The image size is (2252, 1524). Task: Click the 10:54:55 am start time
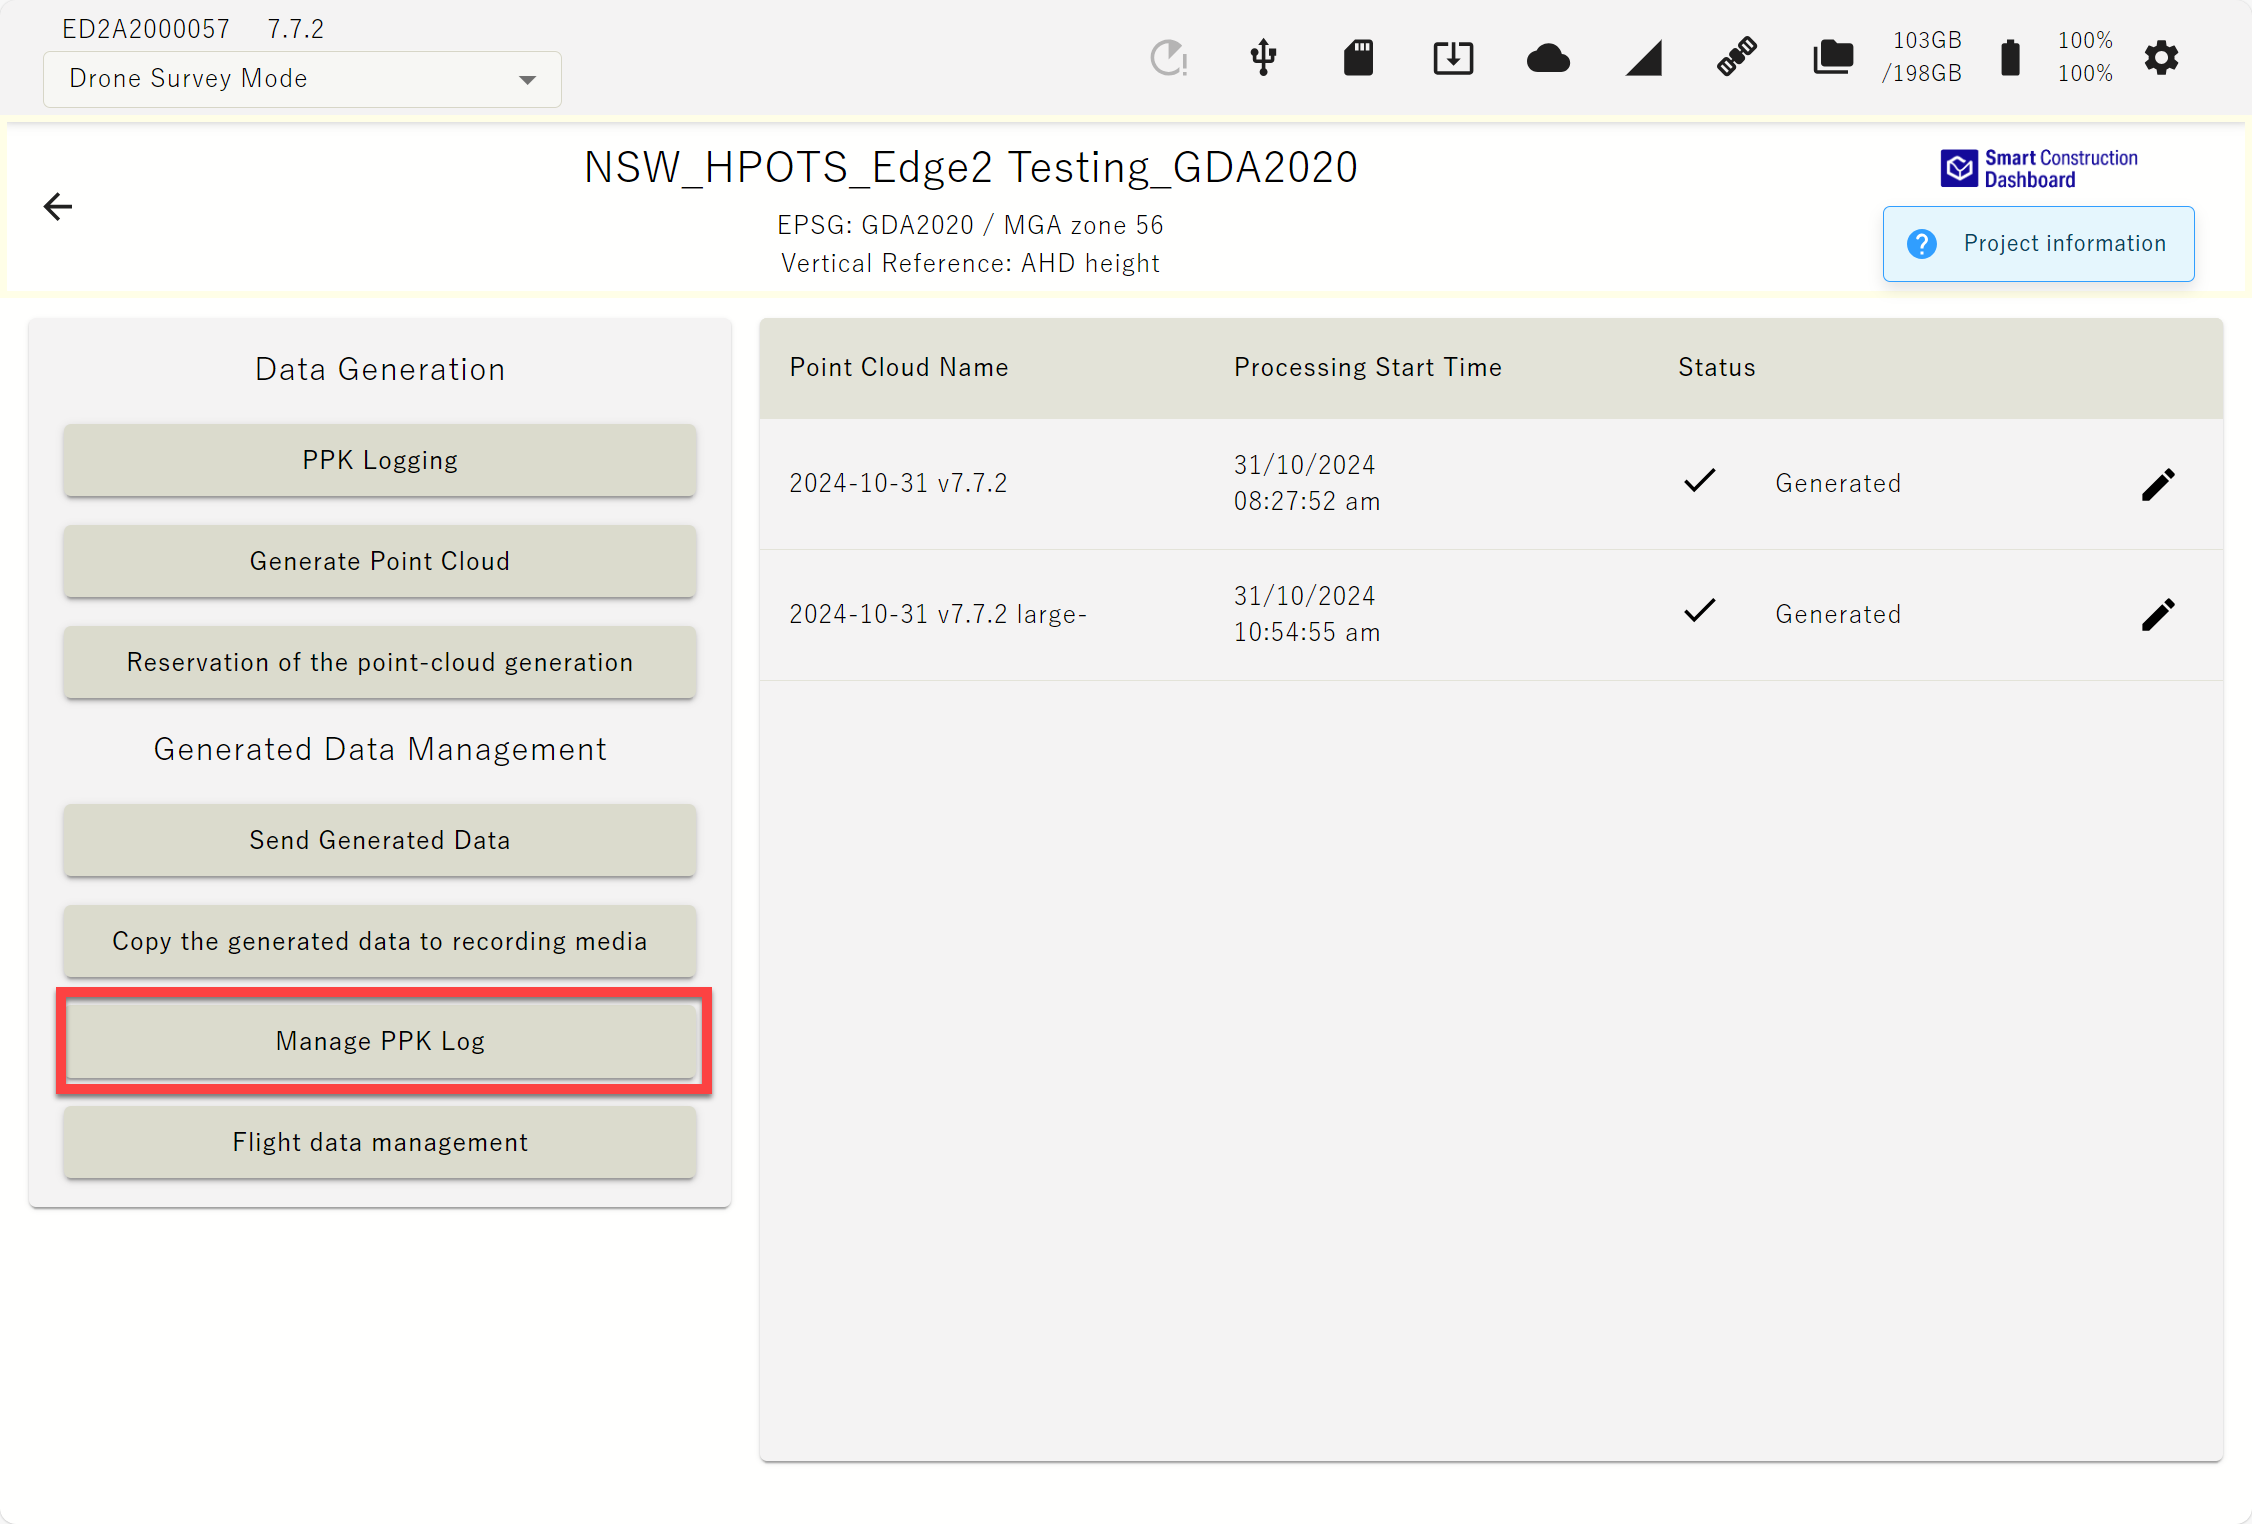tap(1306, 632)
